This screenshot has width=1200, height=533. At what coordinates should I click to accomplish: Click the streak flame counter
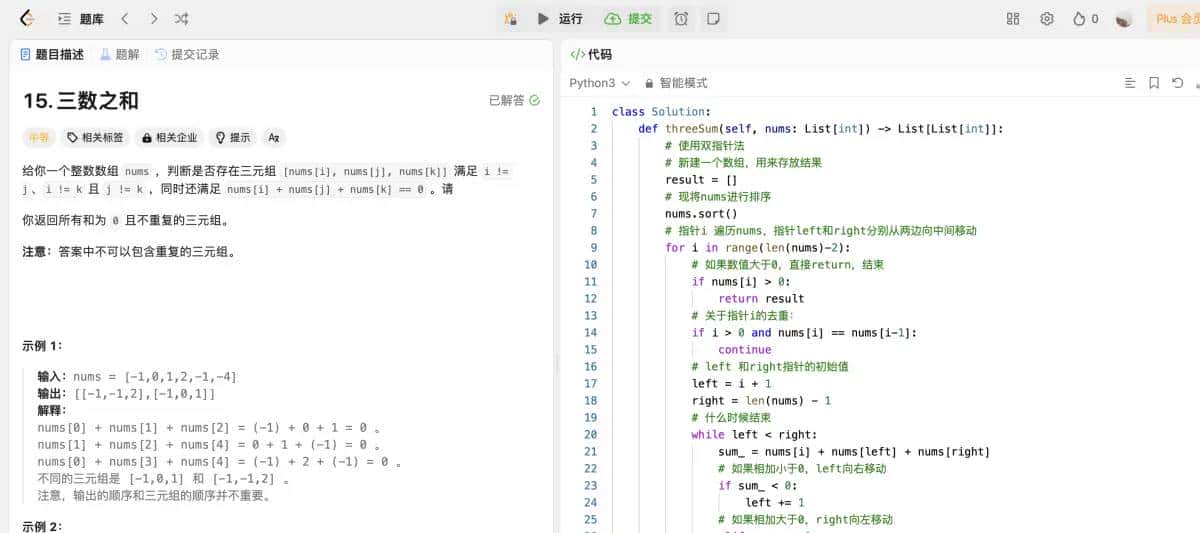pyautogui.click(x=1085, y=19)
